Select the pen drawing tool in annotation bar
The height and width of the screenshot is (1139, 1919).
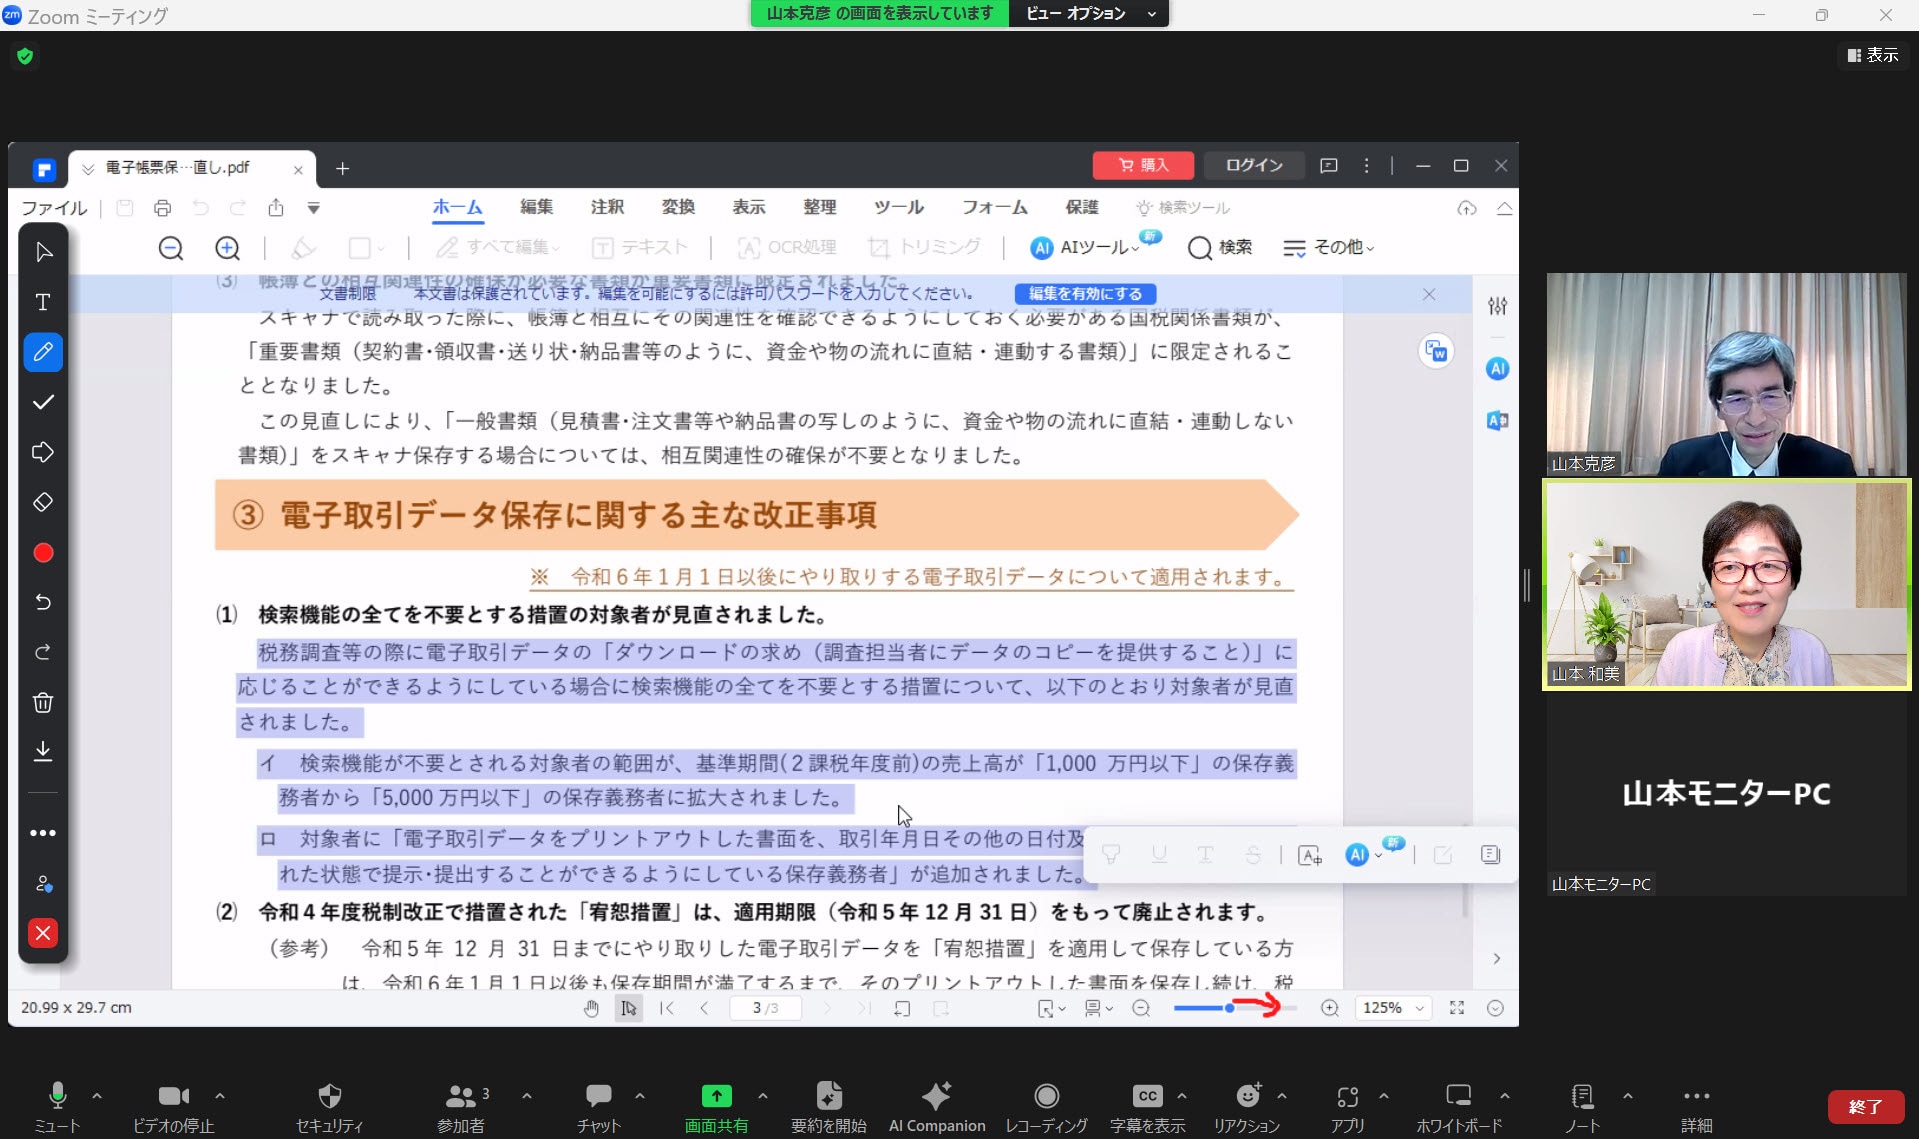point(43,352)
